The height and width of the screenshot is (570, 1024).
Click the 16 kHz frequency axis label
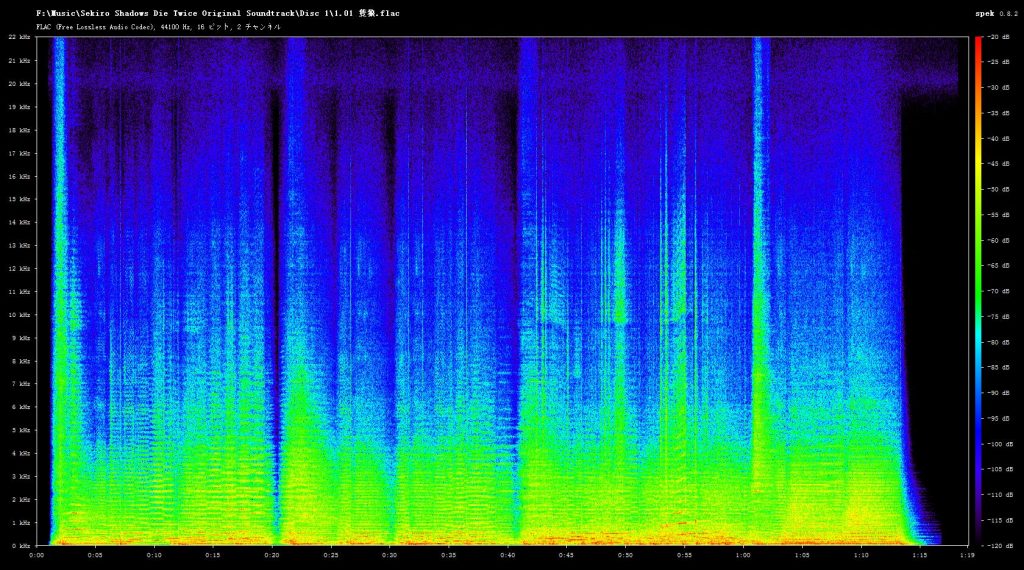(x=20, y=176)
